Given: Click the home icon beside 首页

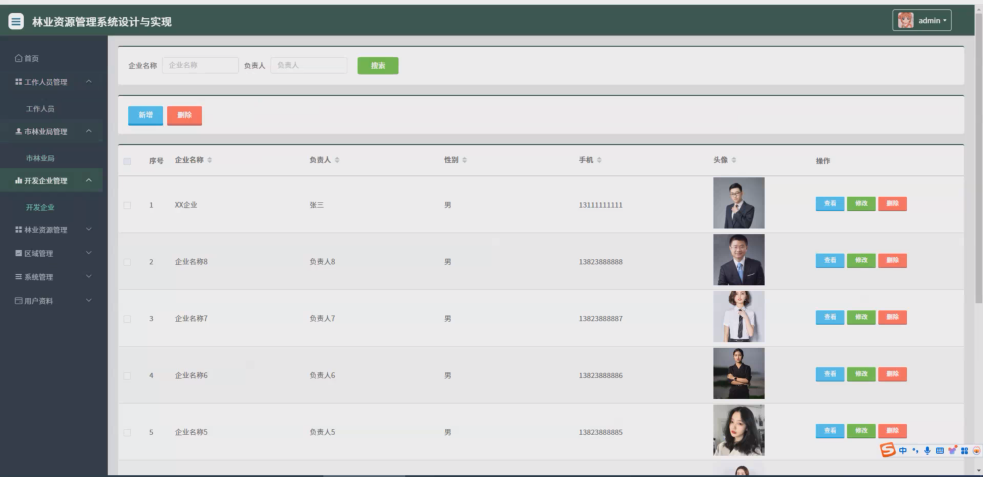Looking at the screenshot, I should pos(18,58).
